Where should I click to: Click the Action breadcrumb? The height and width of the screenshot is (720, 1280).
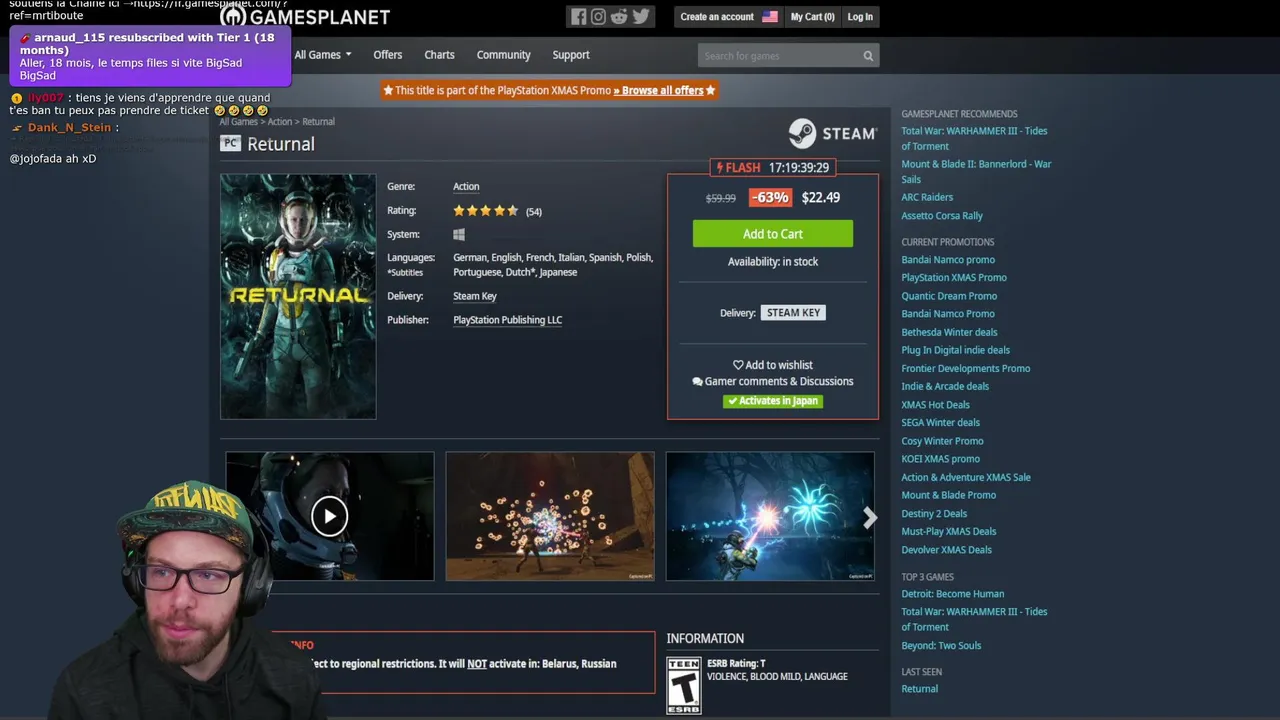point(280,122)
